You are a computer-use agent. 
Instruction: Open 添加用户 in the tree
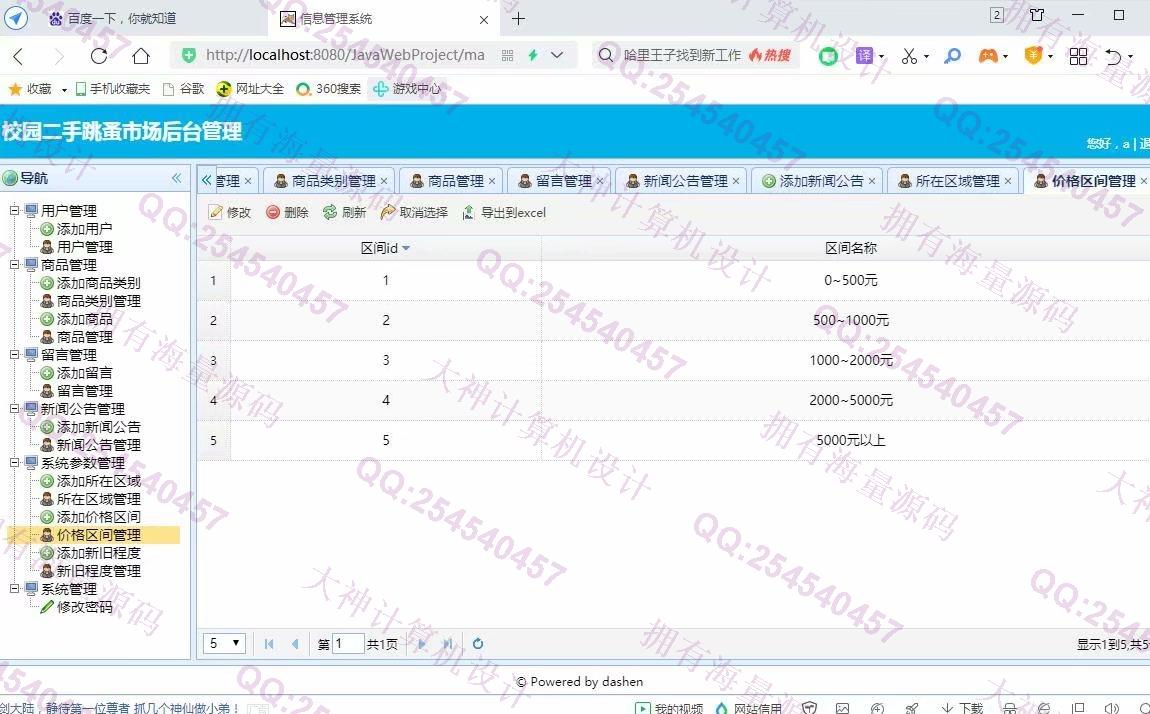84,229
